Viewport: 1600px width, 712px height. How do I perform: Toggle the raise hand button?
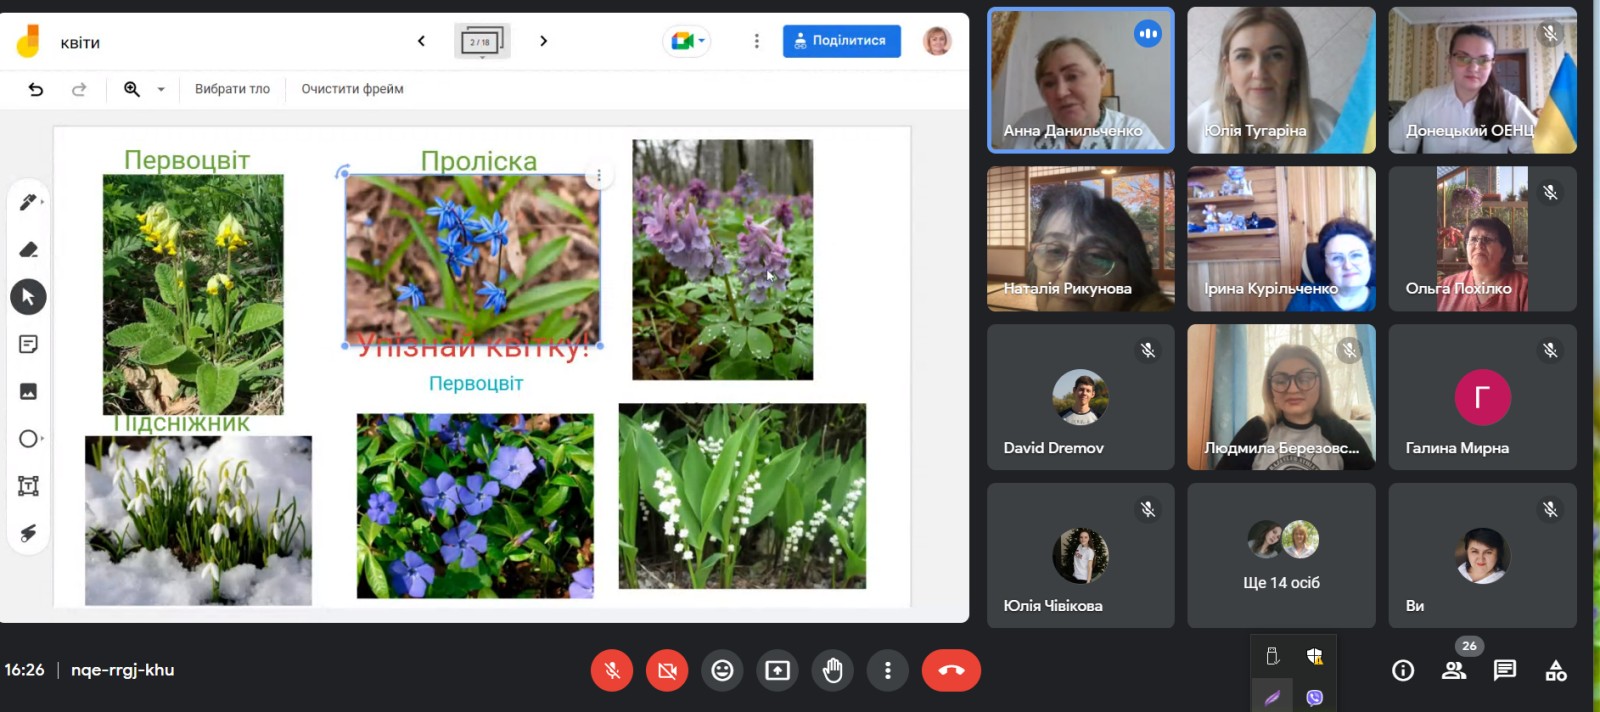pos(832,670)
